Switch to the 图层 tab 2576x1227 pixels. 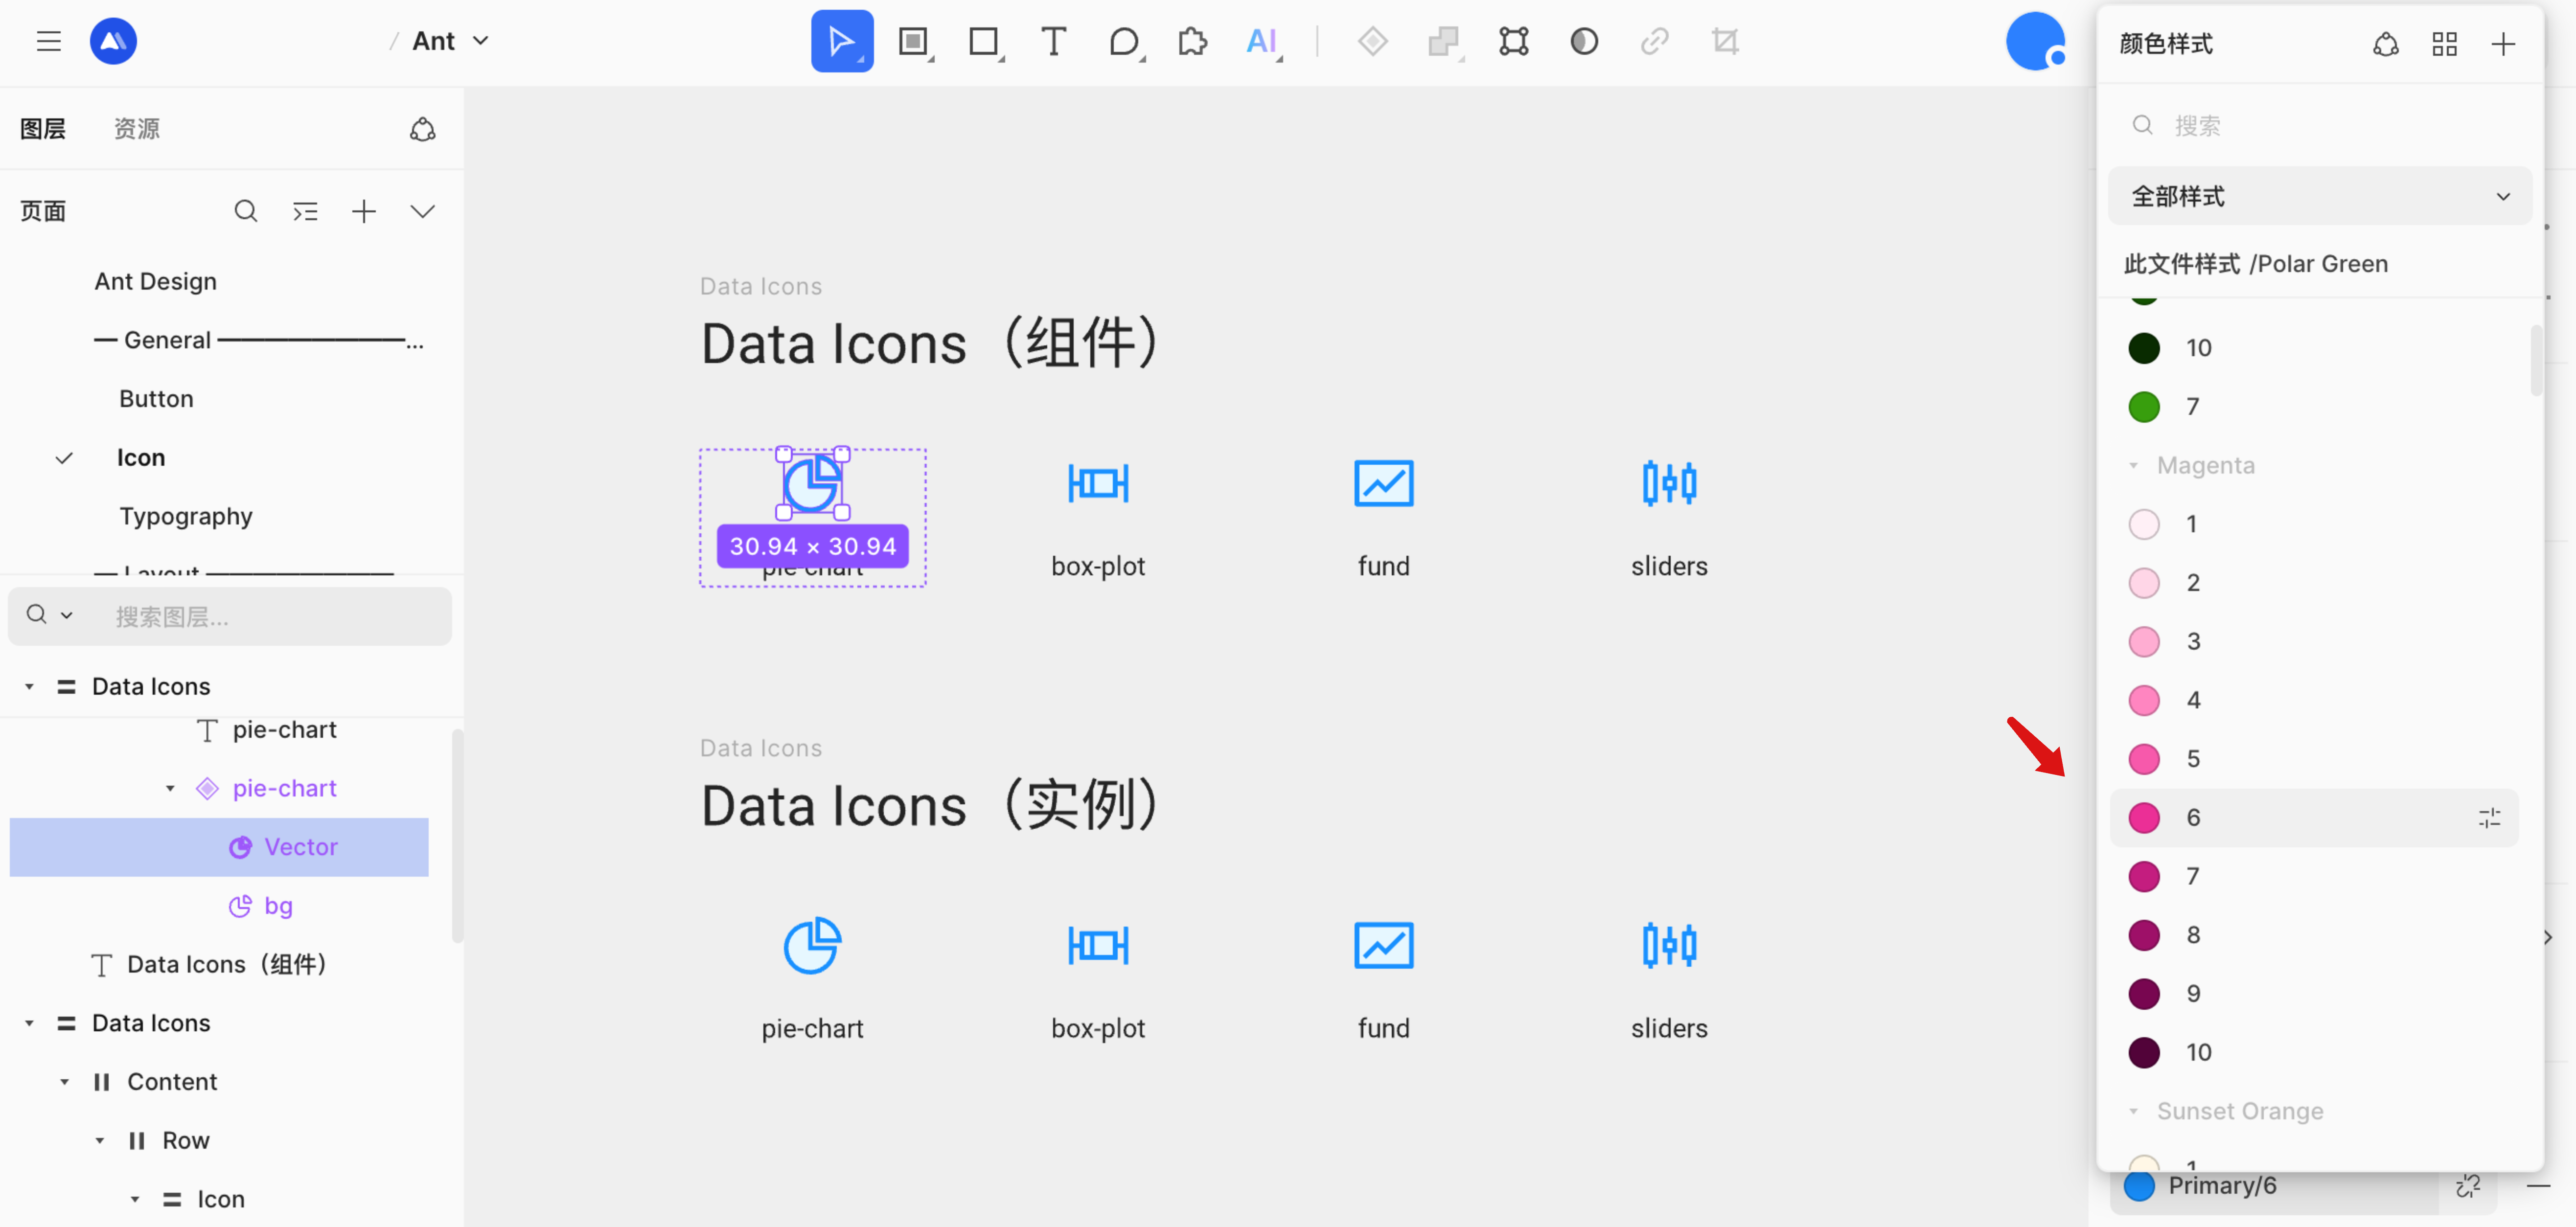click(x=43, y=129)
